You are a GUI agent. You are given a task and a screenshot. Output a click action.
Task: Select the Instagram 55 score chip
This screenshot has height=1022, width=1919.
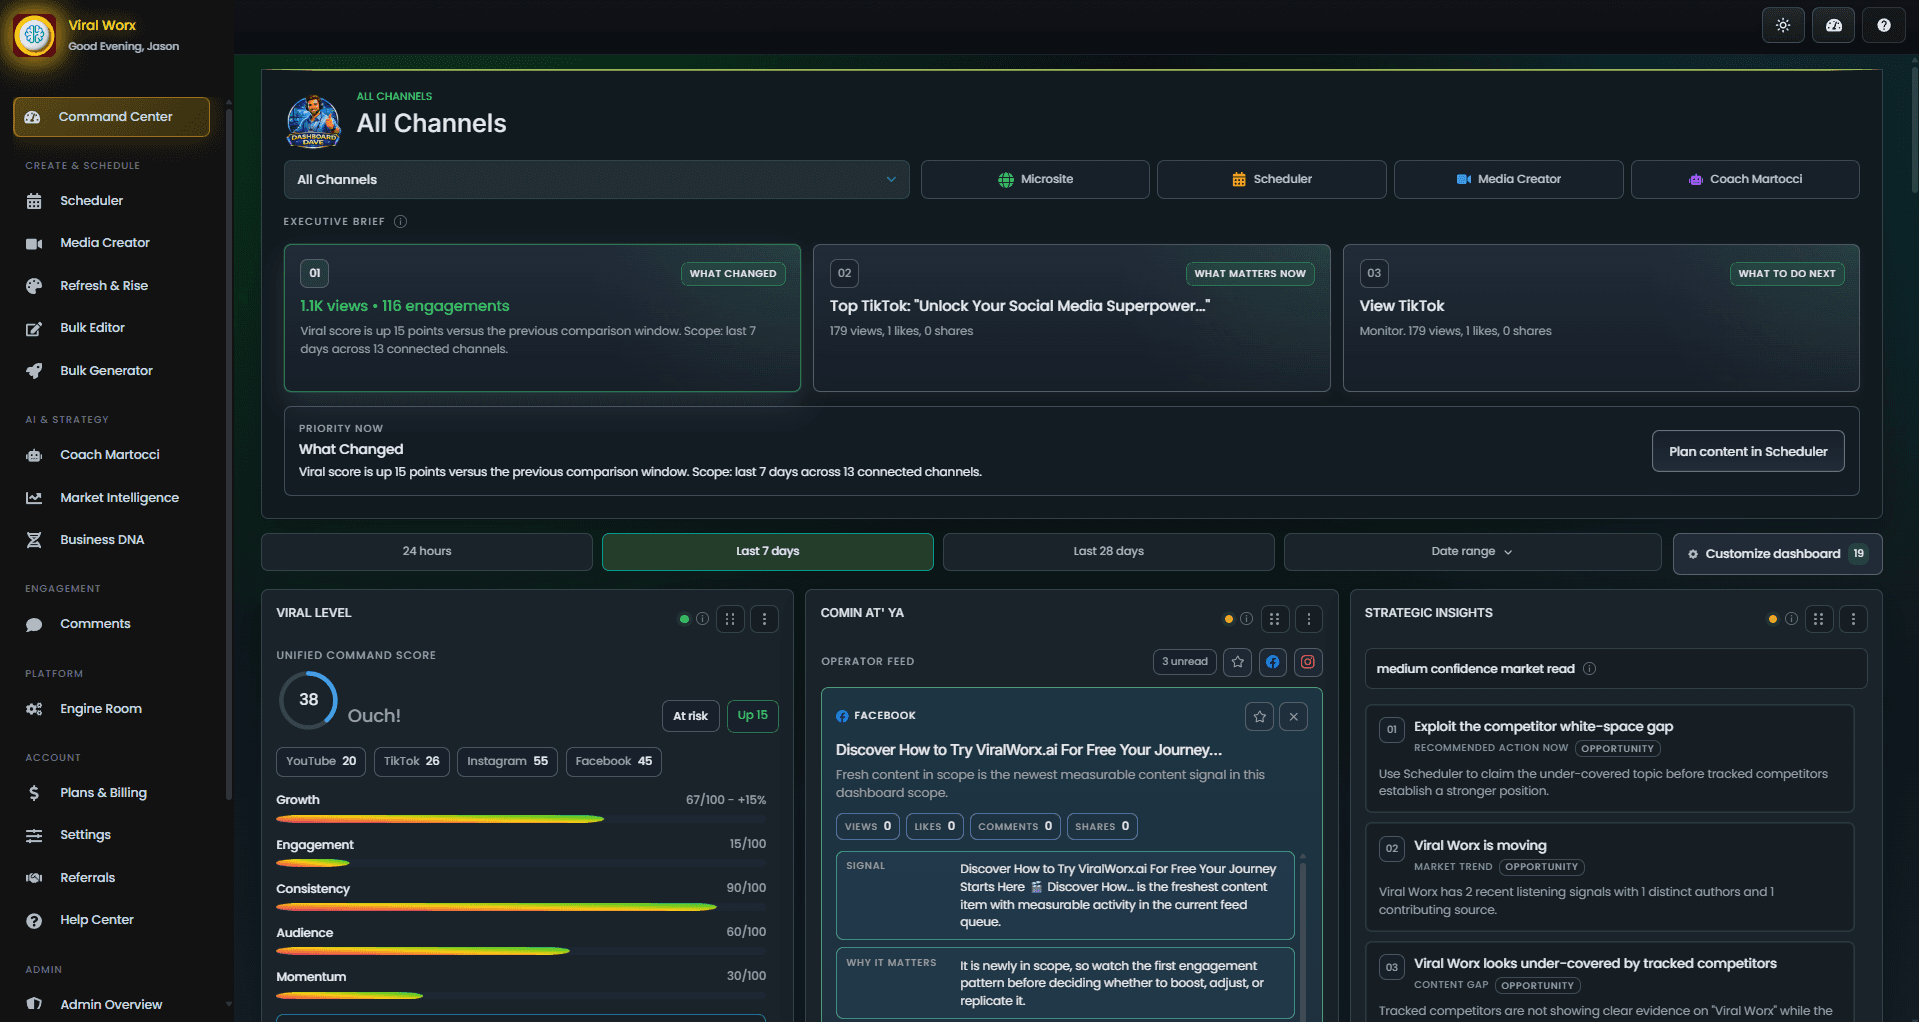(x=507, y=762)
